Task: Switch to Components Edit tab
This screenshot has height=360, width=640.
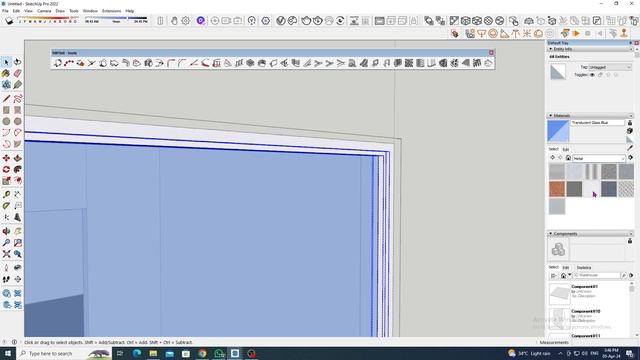Action: pyautogui.click(x=565, y=268)
